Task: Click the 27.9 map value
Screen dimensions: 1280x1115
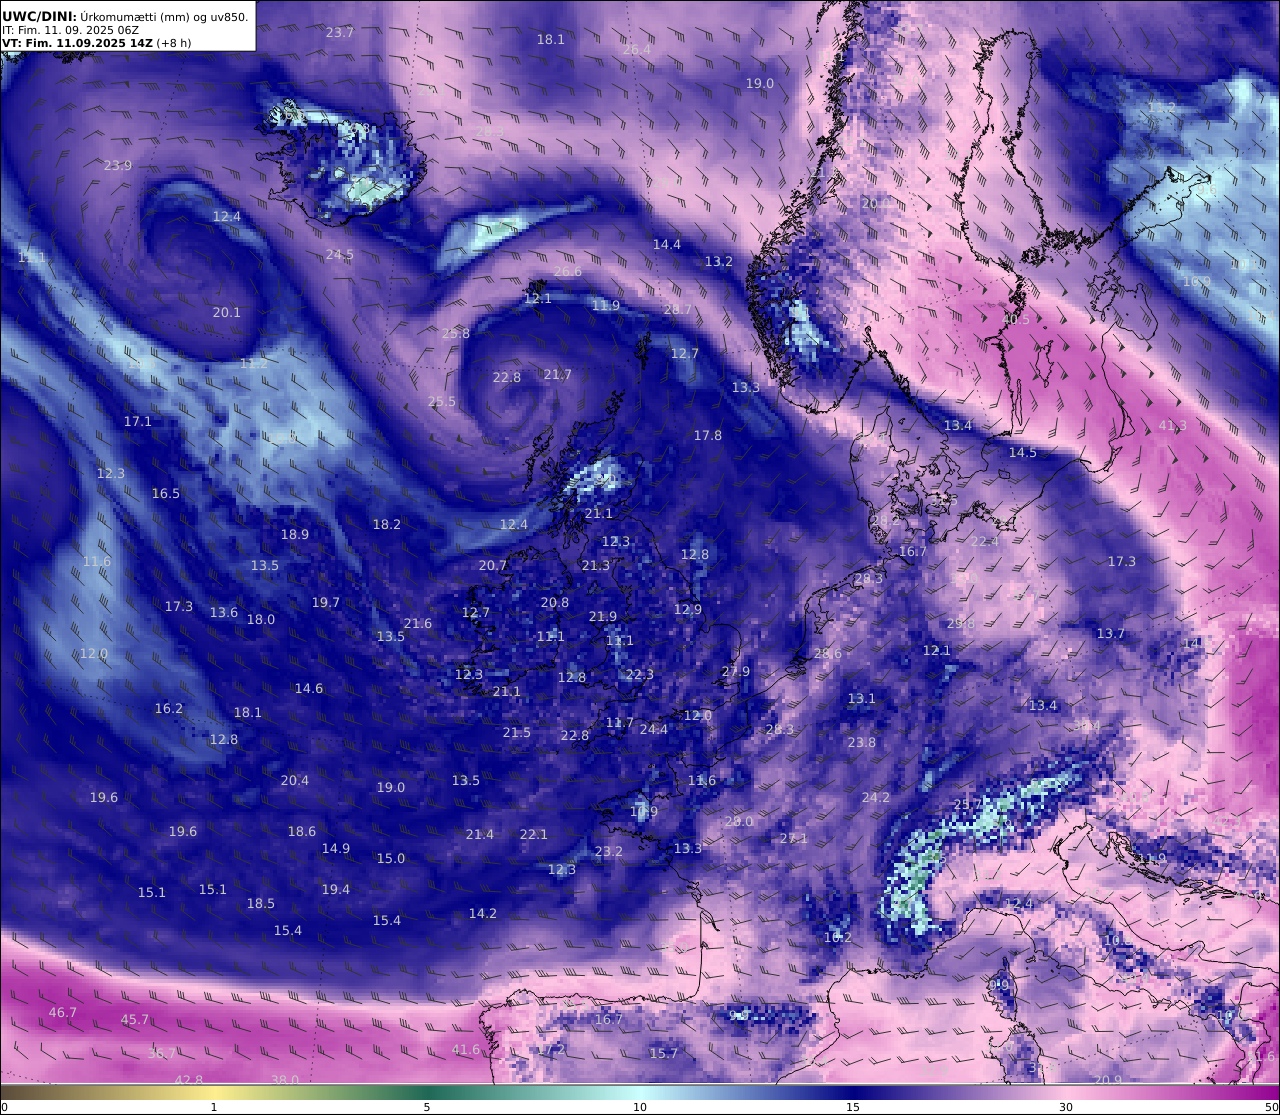Action: pos(736,671)
